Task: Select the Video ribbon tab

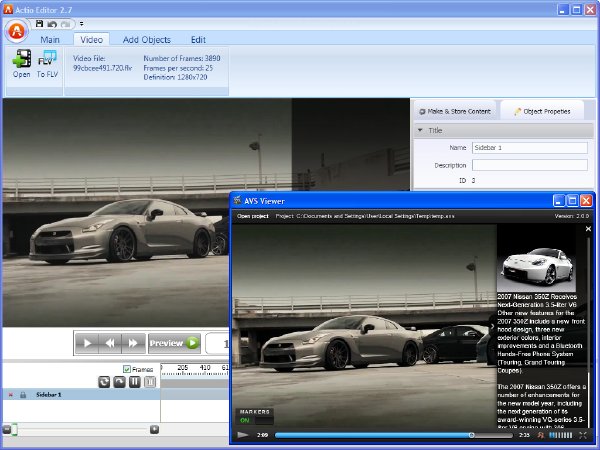Action: pyautogui.click(x=91, y=39)
